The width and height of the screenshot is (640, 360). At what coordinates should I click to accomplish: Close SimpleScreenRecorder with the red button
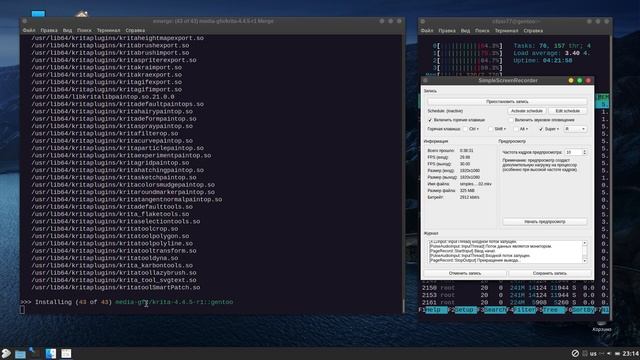point(588,80)
